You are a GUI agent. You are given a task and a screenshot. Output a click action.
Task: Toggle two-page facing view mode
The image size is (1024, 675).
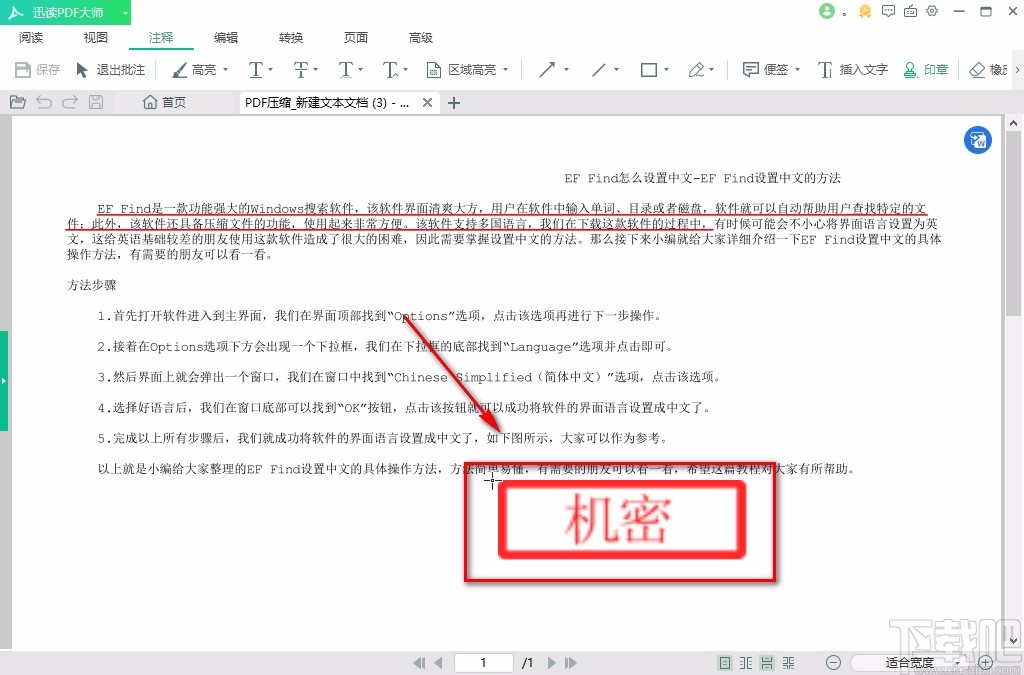(x=745, y=662)
